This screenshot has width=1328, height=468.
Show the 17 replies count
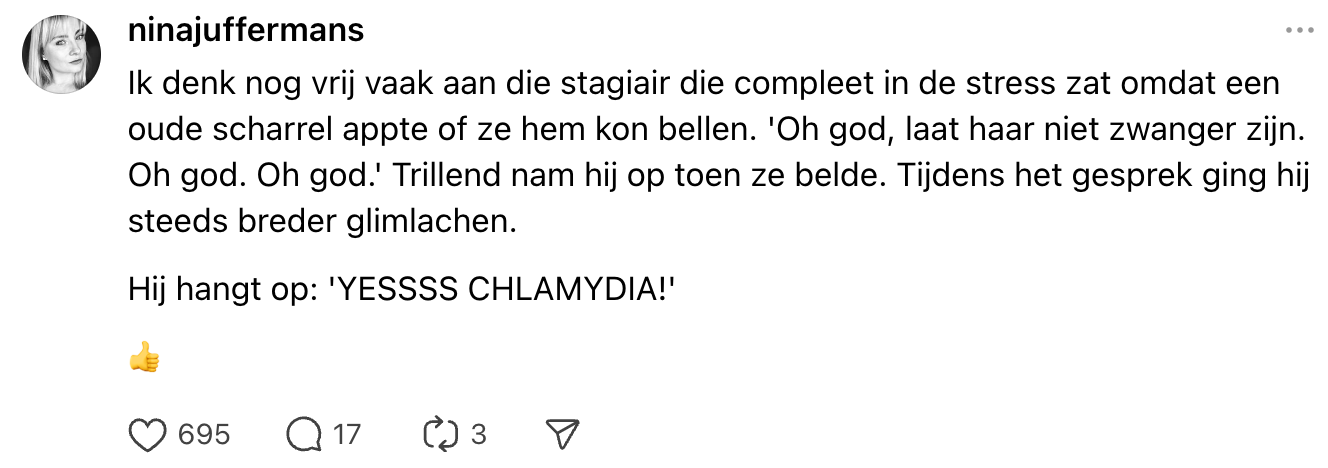[x=346, y=434]
